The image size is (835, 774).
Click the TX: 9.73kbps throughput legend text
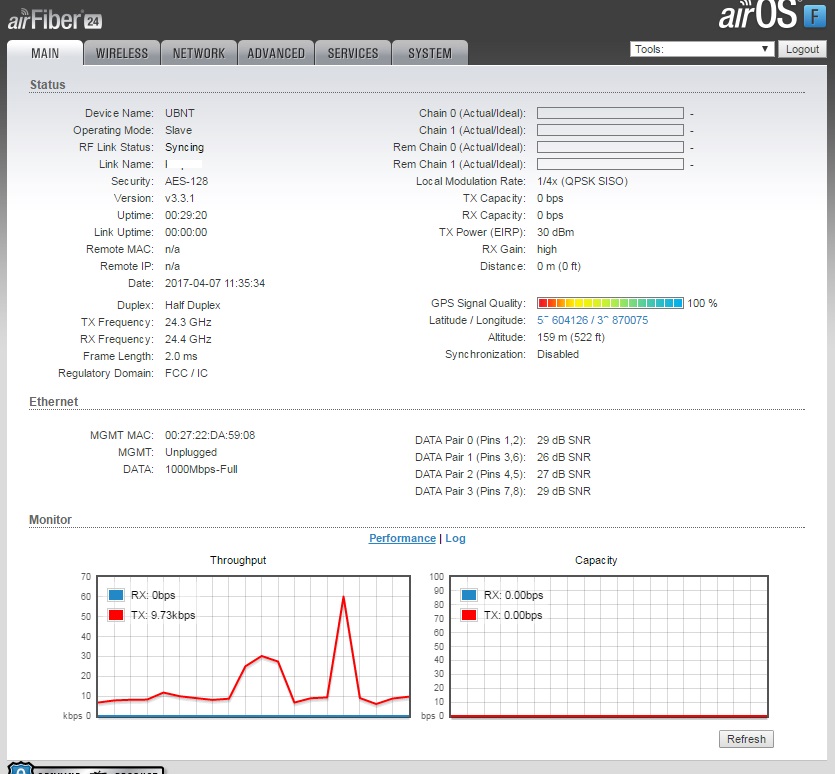point(163,615)
